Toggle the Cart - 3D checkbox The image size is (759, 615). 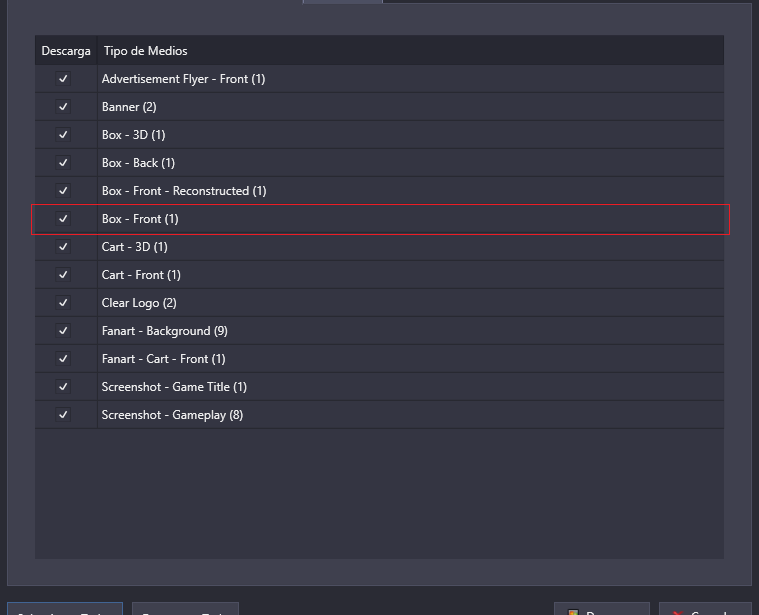coord(63,247)
